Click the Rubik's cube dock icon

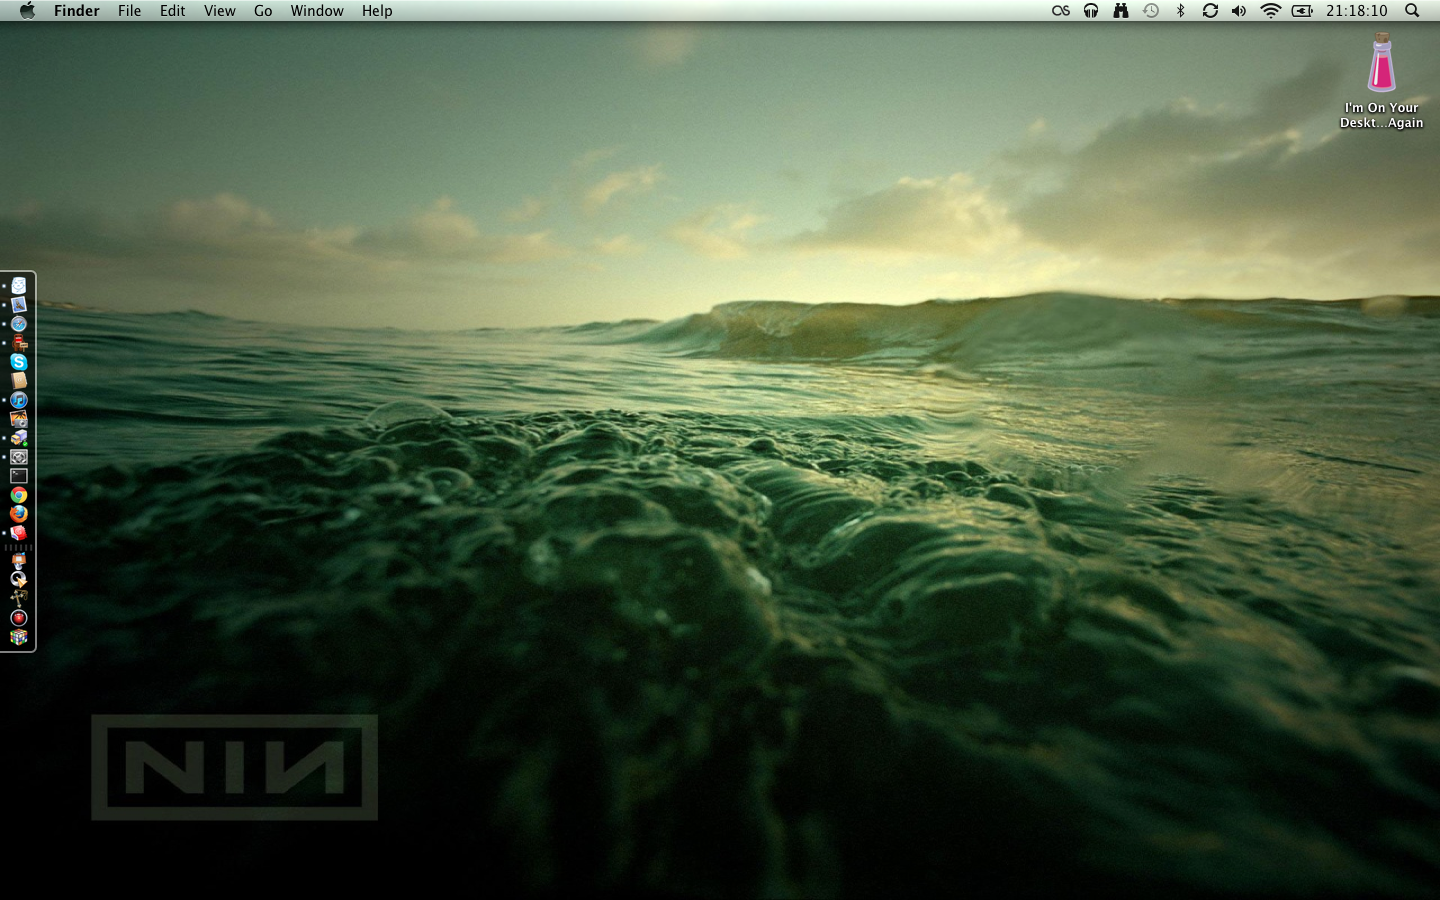tap(19, 637)
